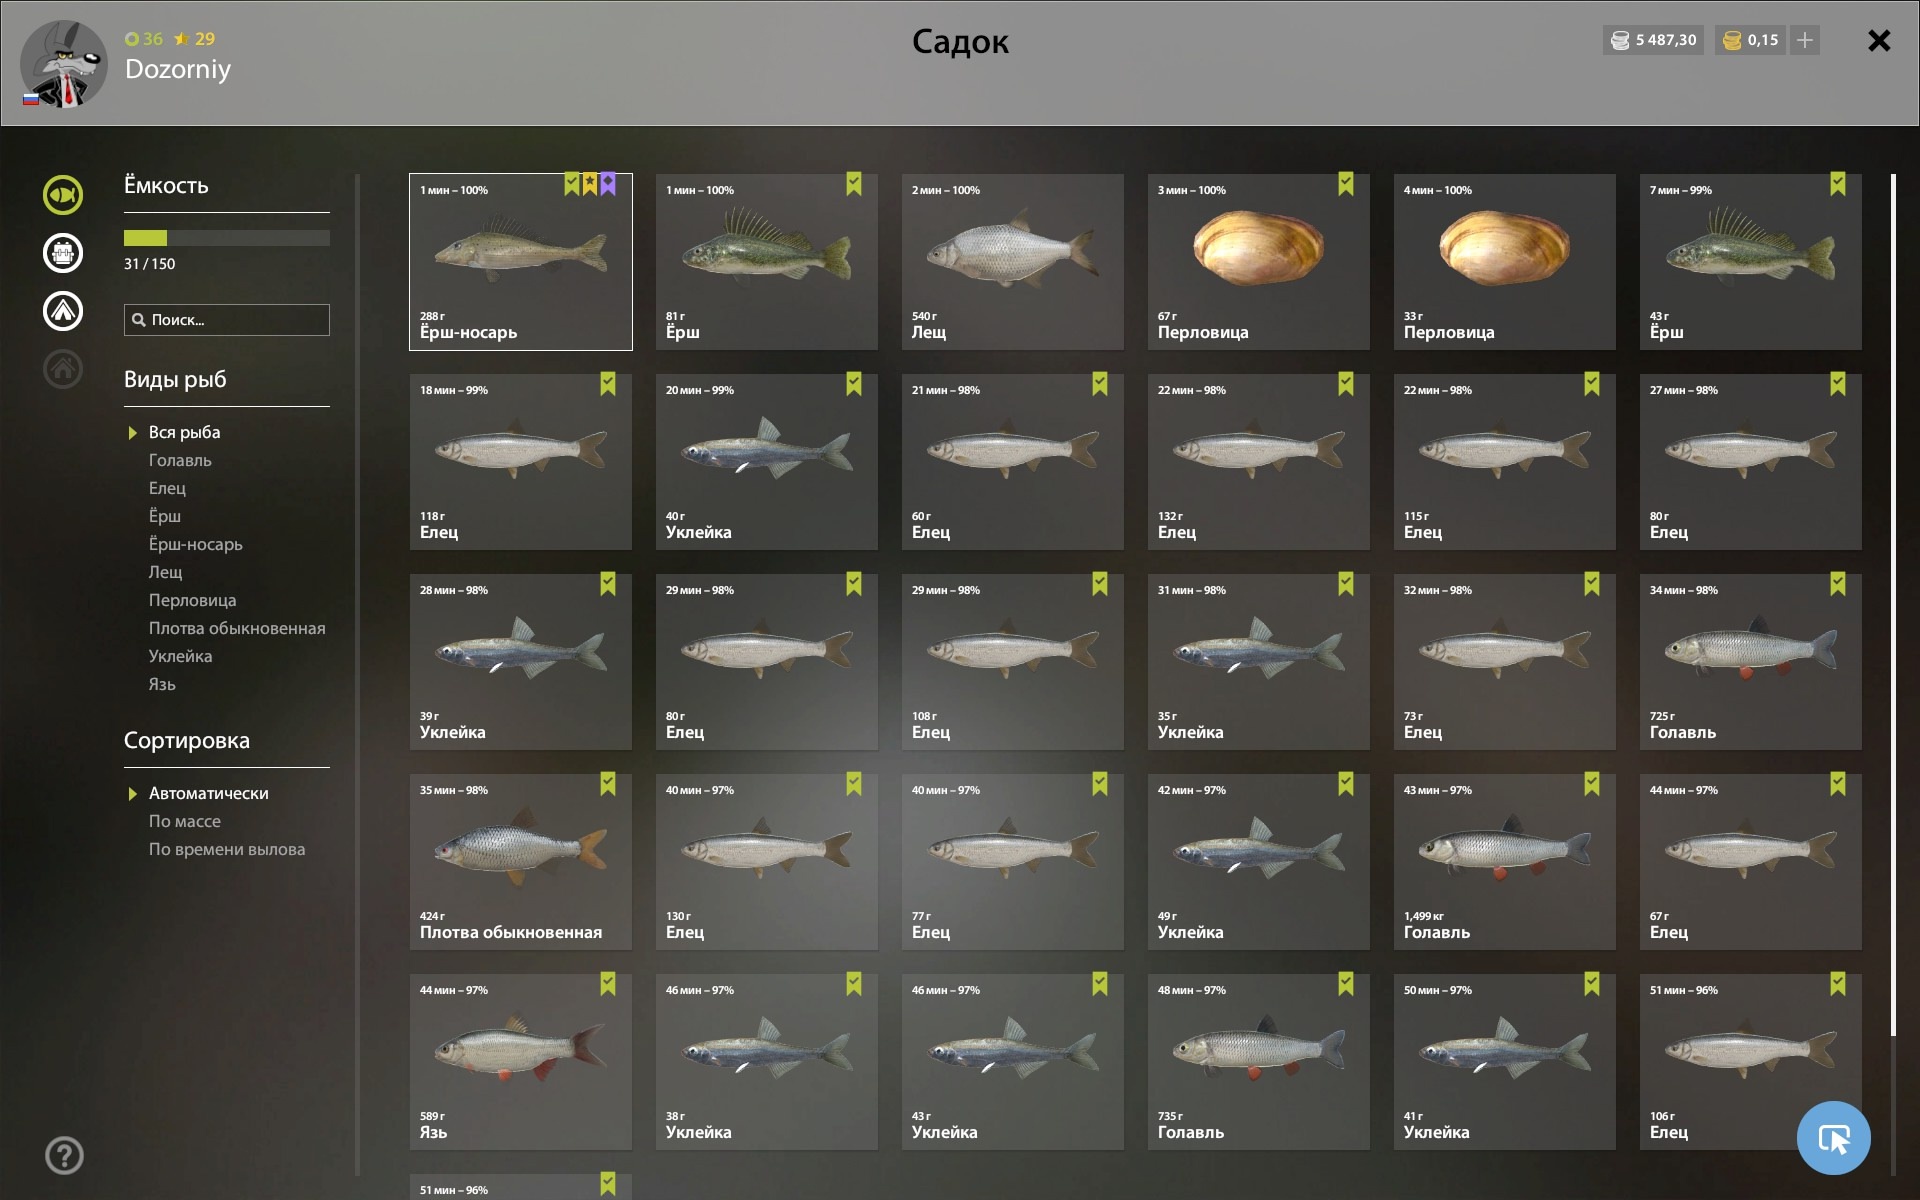1920x1200 pixels.
Task: Filter fish list by Плотва обыкновенная
Action: [237, 628]
